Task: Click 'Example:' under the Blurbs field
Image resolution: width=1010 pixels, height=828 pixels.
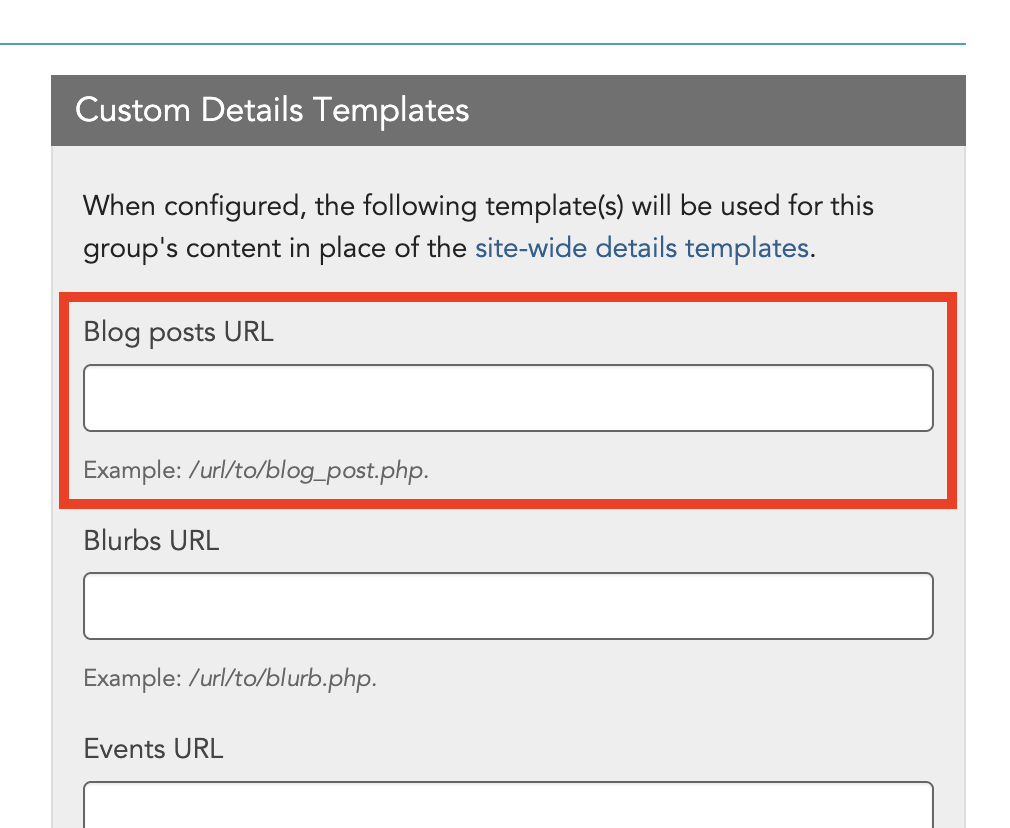Action: [133, 679]
